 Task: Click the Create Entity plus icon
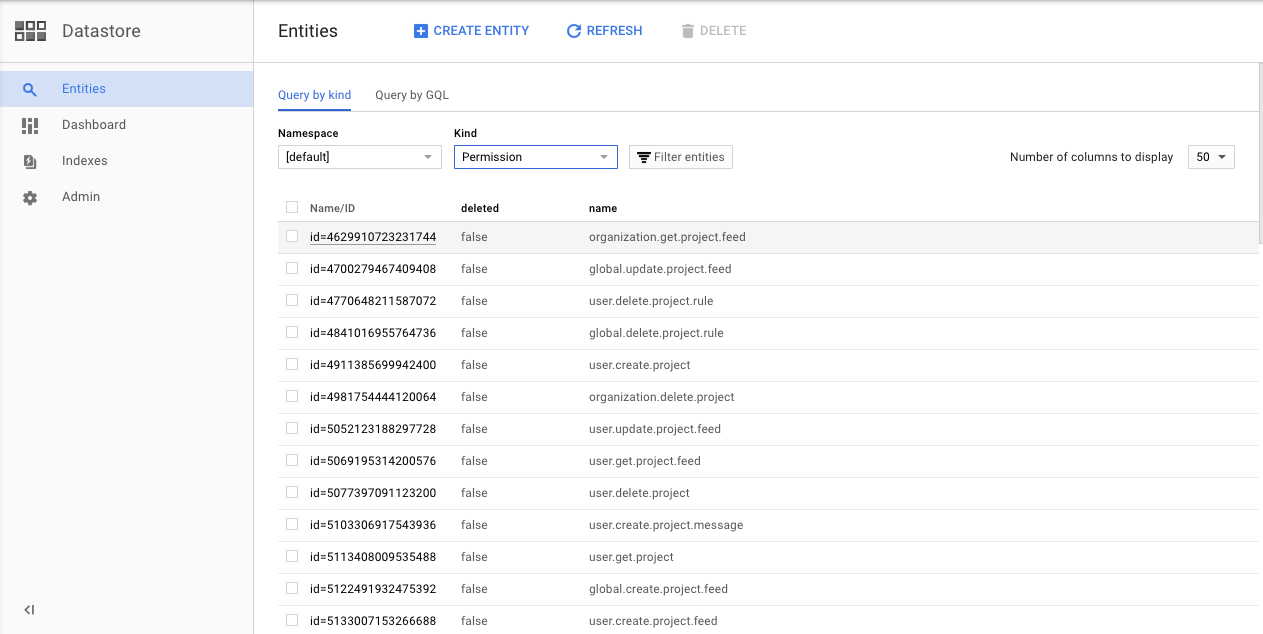point(421,31)
